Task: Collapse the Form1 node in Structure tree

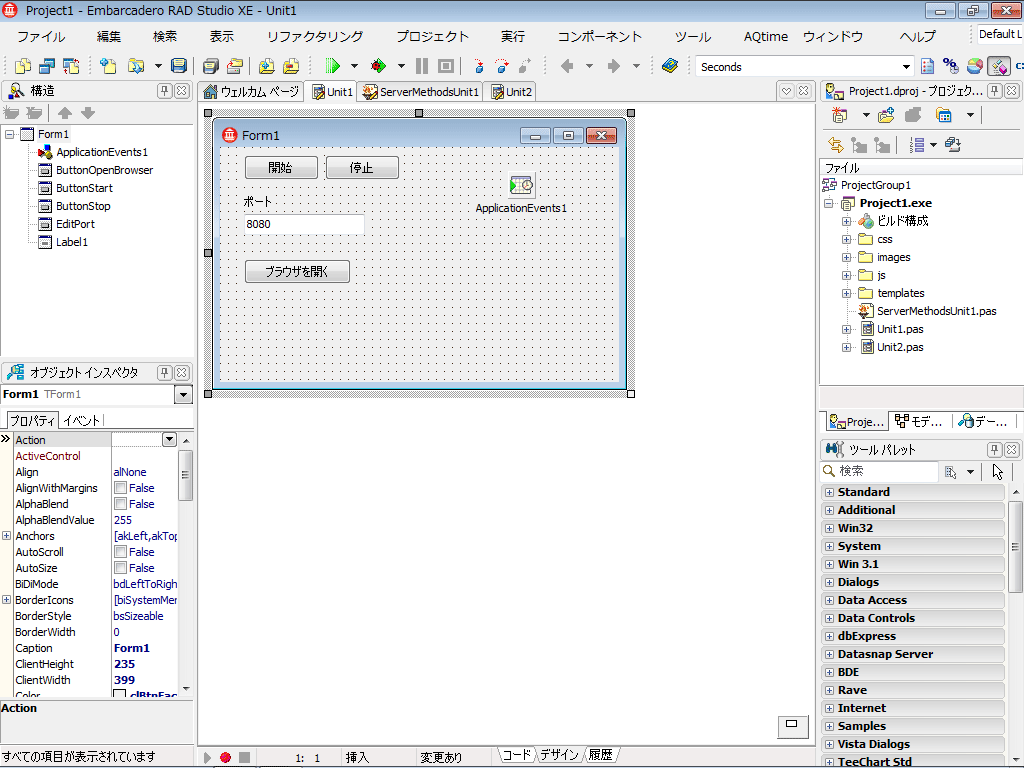Action: point(10,134)
